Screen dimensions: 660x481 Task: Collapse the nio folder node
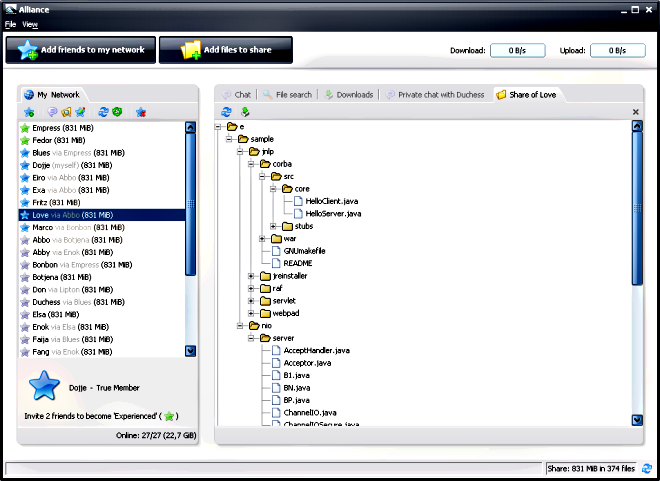pyautogui.click(x=240, y=326)
